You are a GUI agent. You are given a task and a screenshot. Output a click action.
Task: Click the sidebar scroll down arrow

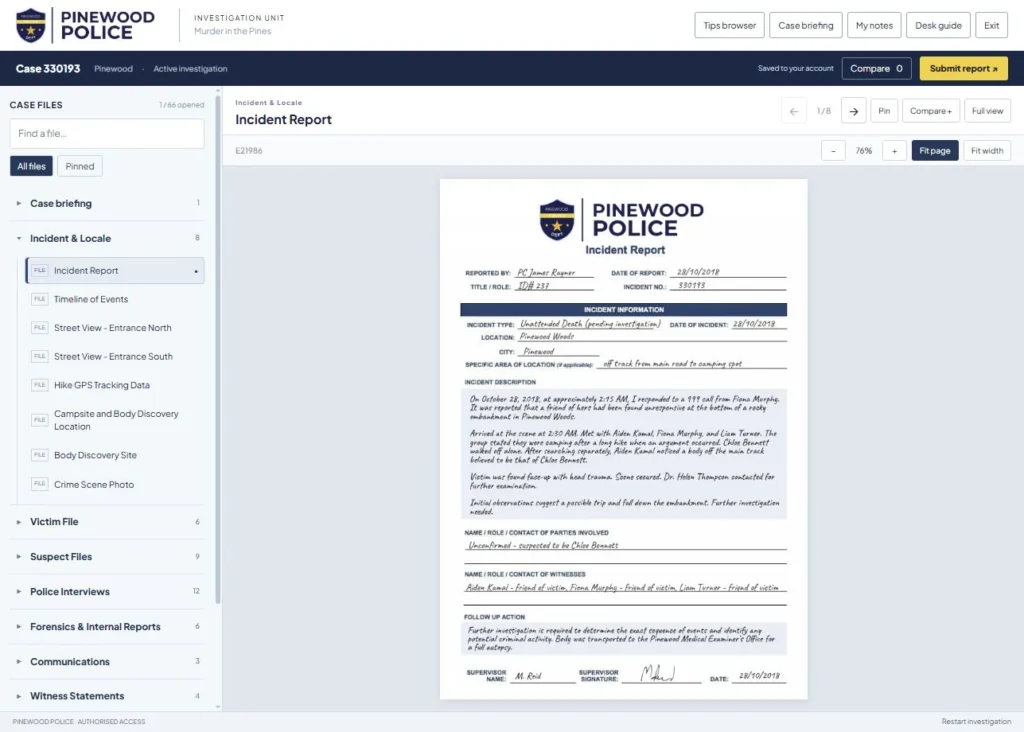(217, 707)
